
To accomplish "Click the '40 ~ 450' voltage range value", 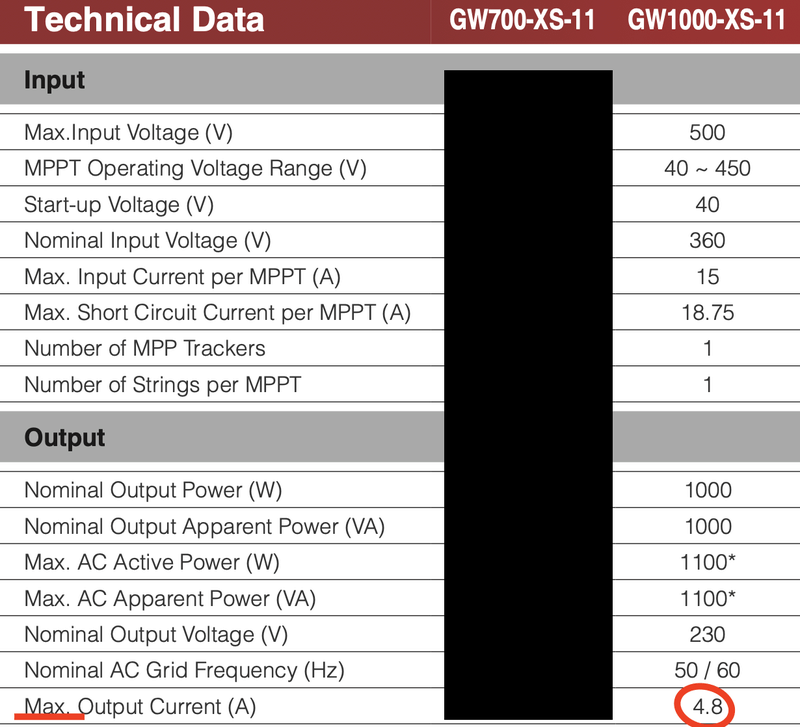I will tap(707, 168).
